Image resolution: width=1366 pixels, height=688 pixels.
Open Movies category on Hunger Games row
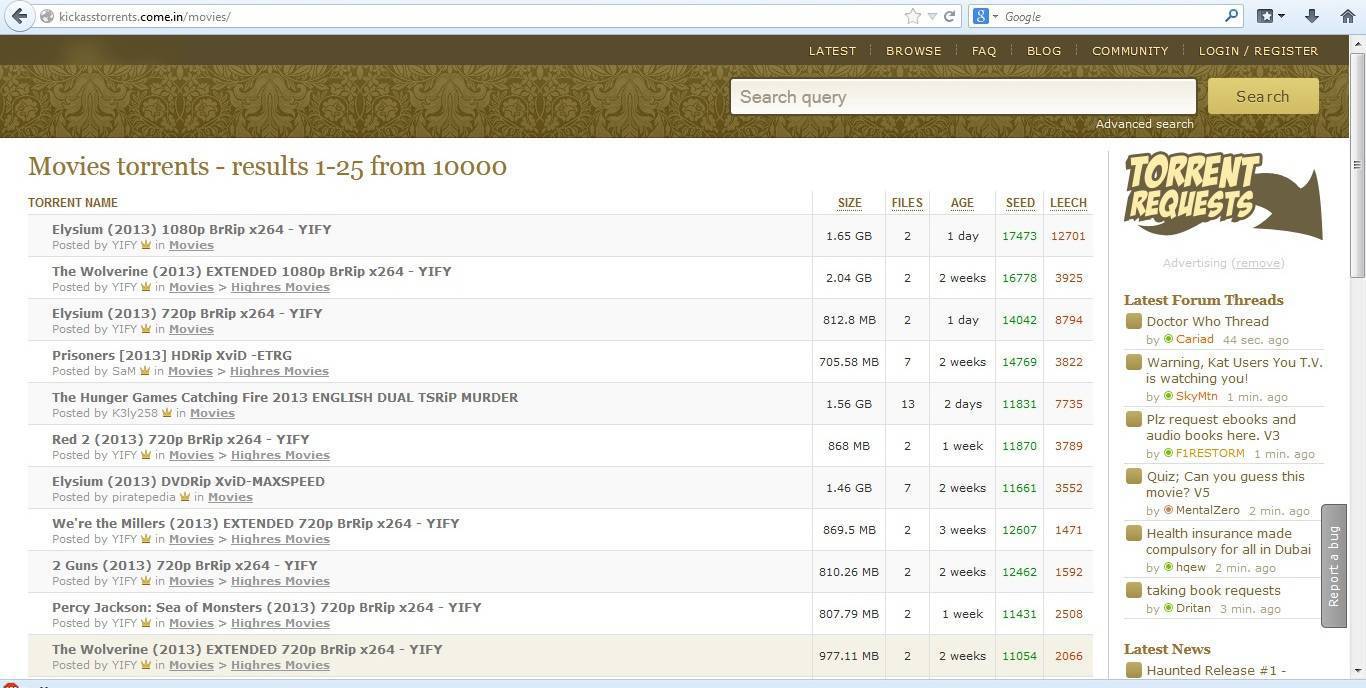pos(212,413)
